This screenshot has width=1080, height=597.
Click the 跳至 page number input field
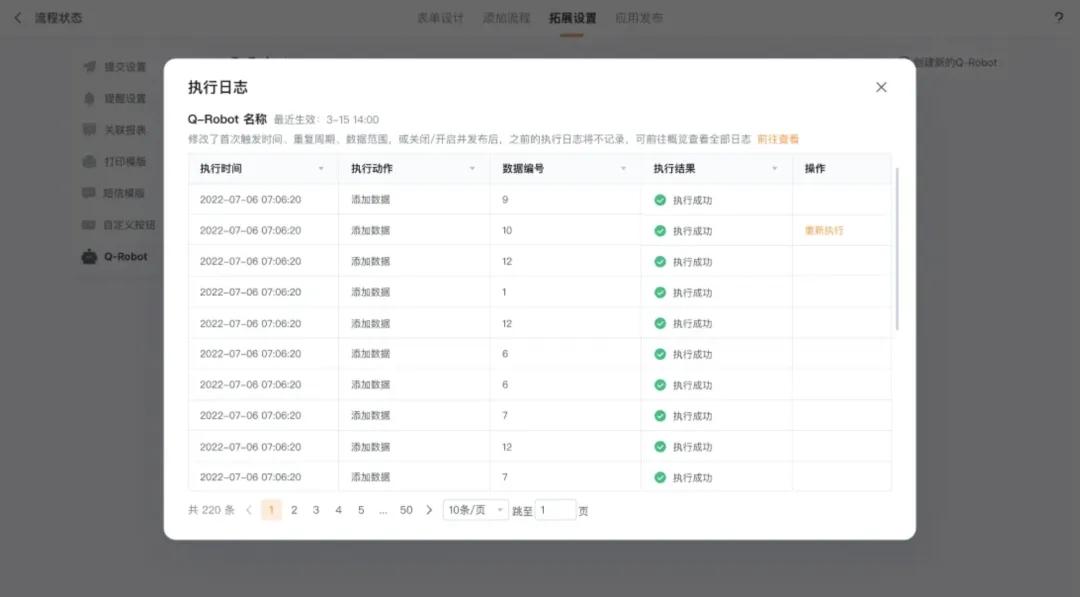point(555,510)
